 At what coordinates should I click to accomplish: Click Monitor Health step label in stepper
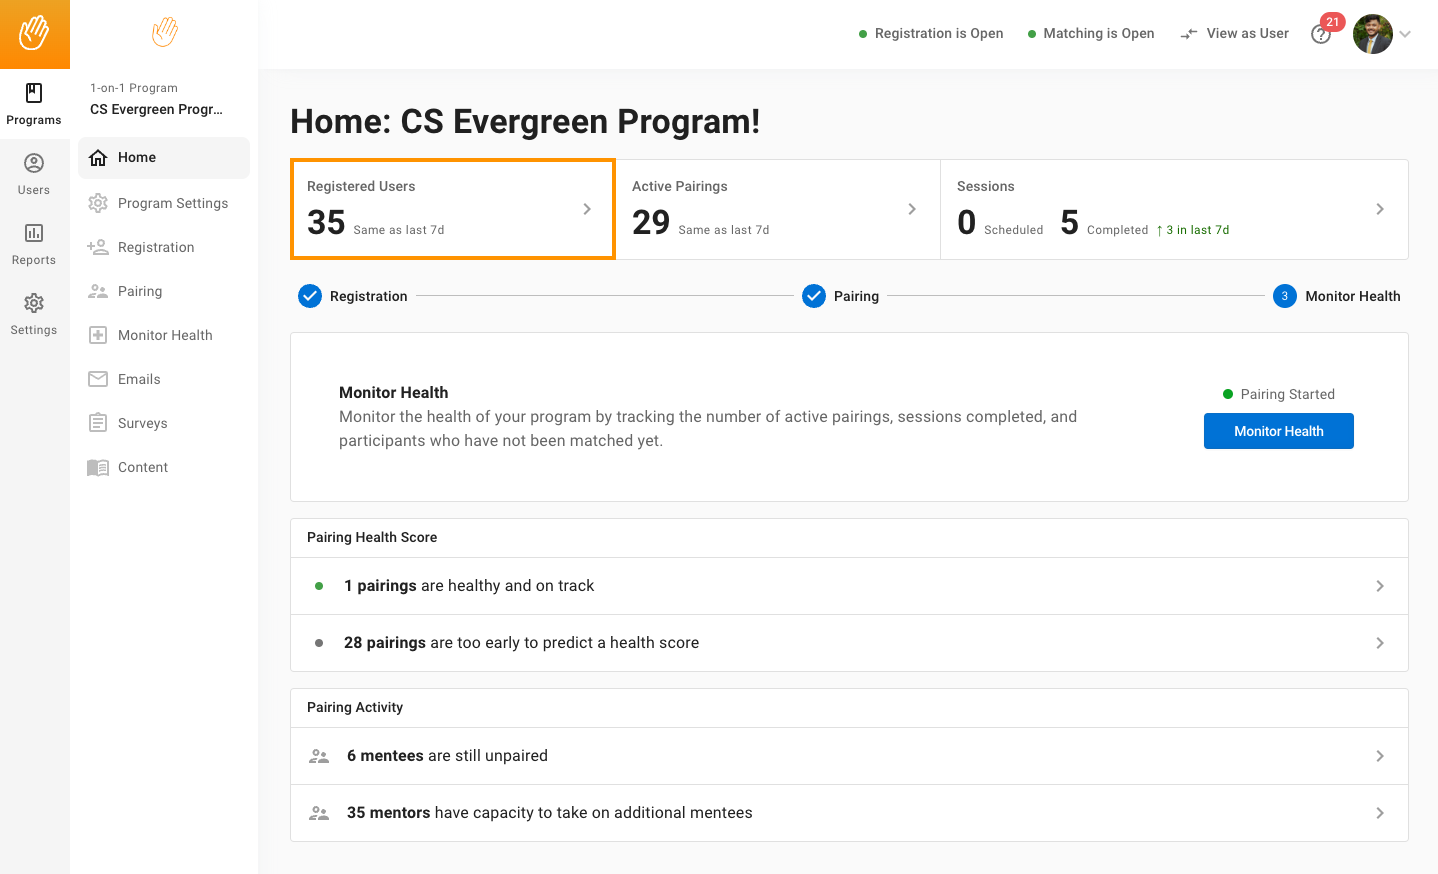(1353, 296)
